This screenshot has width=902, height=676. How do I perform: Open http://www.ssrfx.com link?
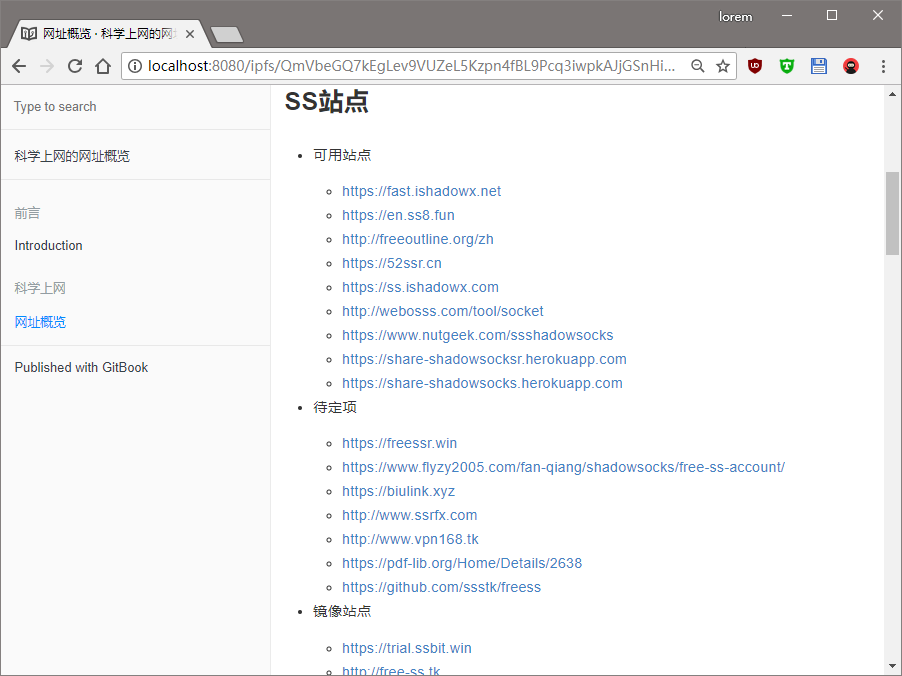coord(409,515)
